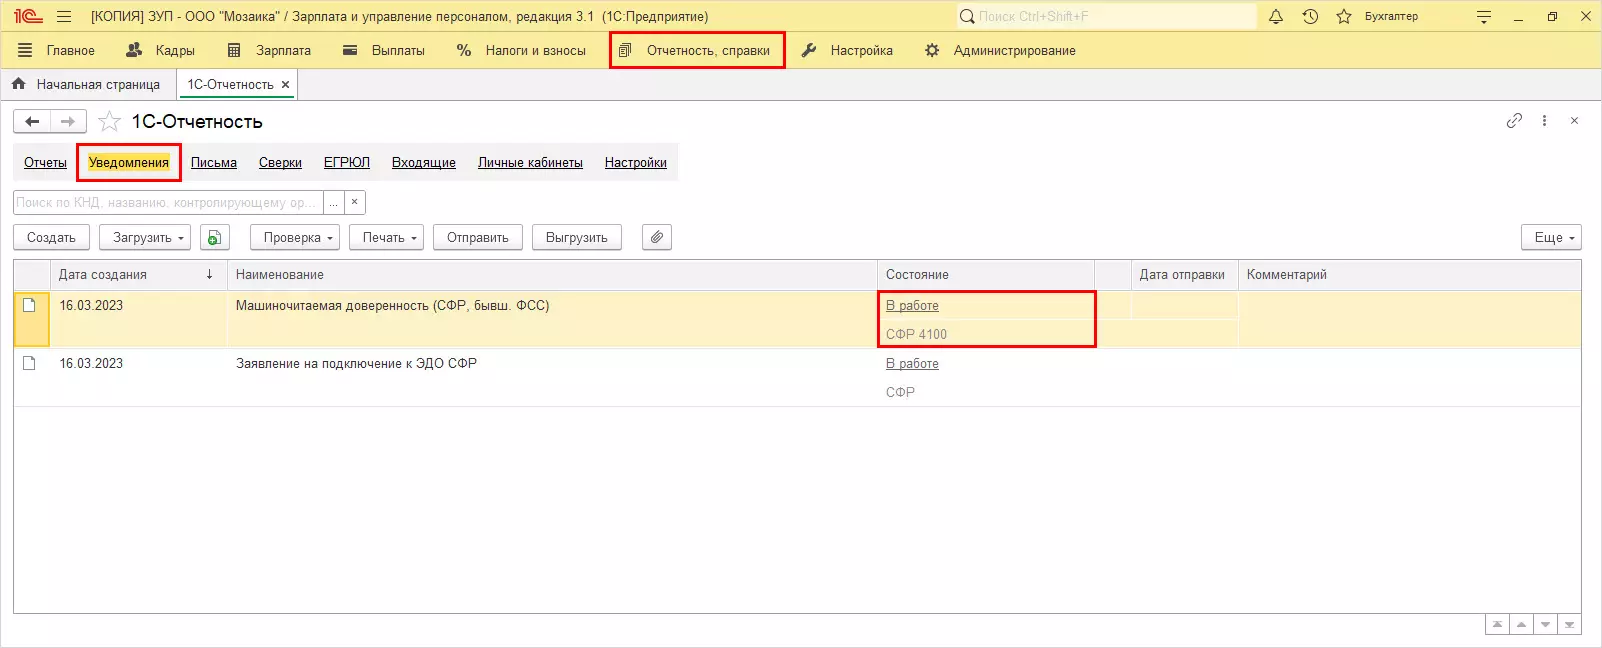This screenshot has height=648, width=1602.
Task: Open the ЕГРЮЛ tab
Action: click(x=347, y=162)
